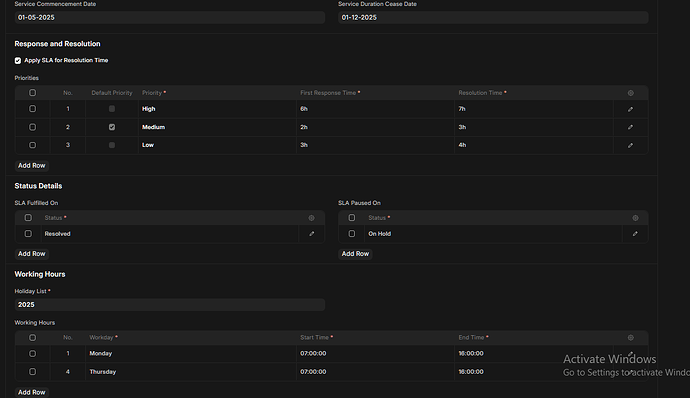Viewport: 690px width, 398px height.
Task: Edit the Low priority row
Action: [630, 145]
